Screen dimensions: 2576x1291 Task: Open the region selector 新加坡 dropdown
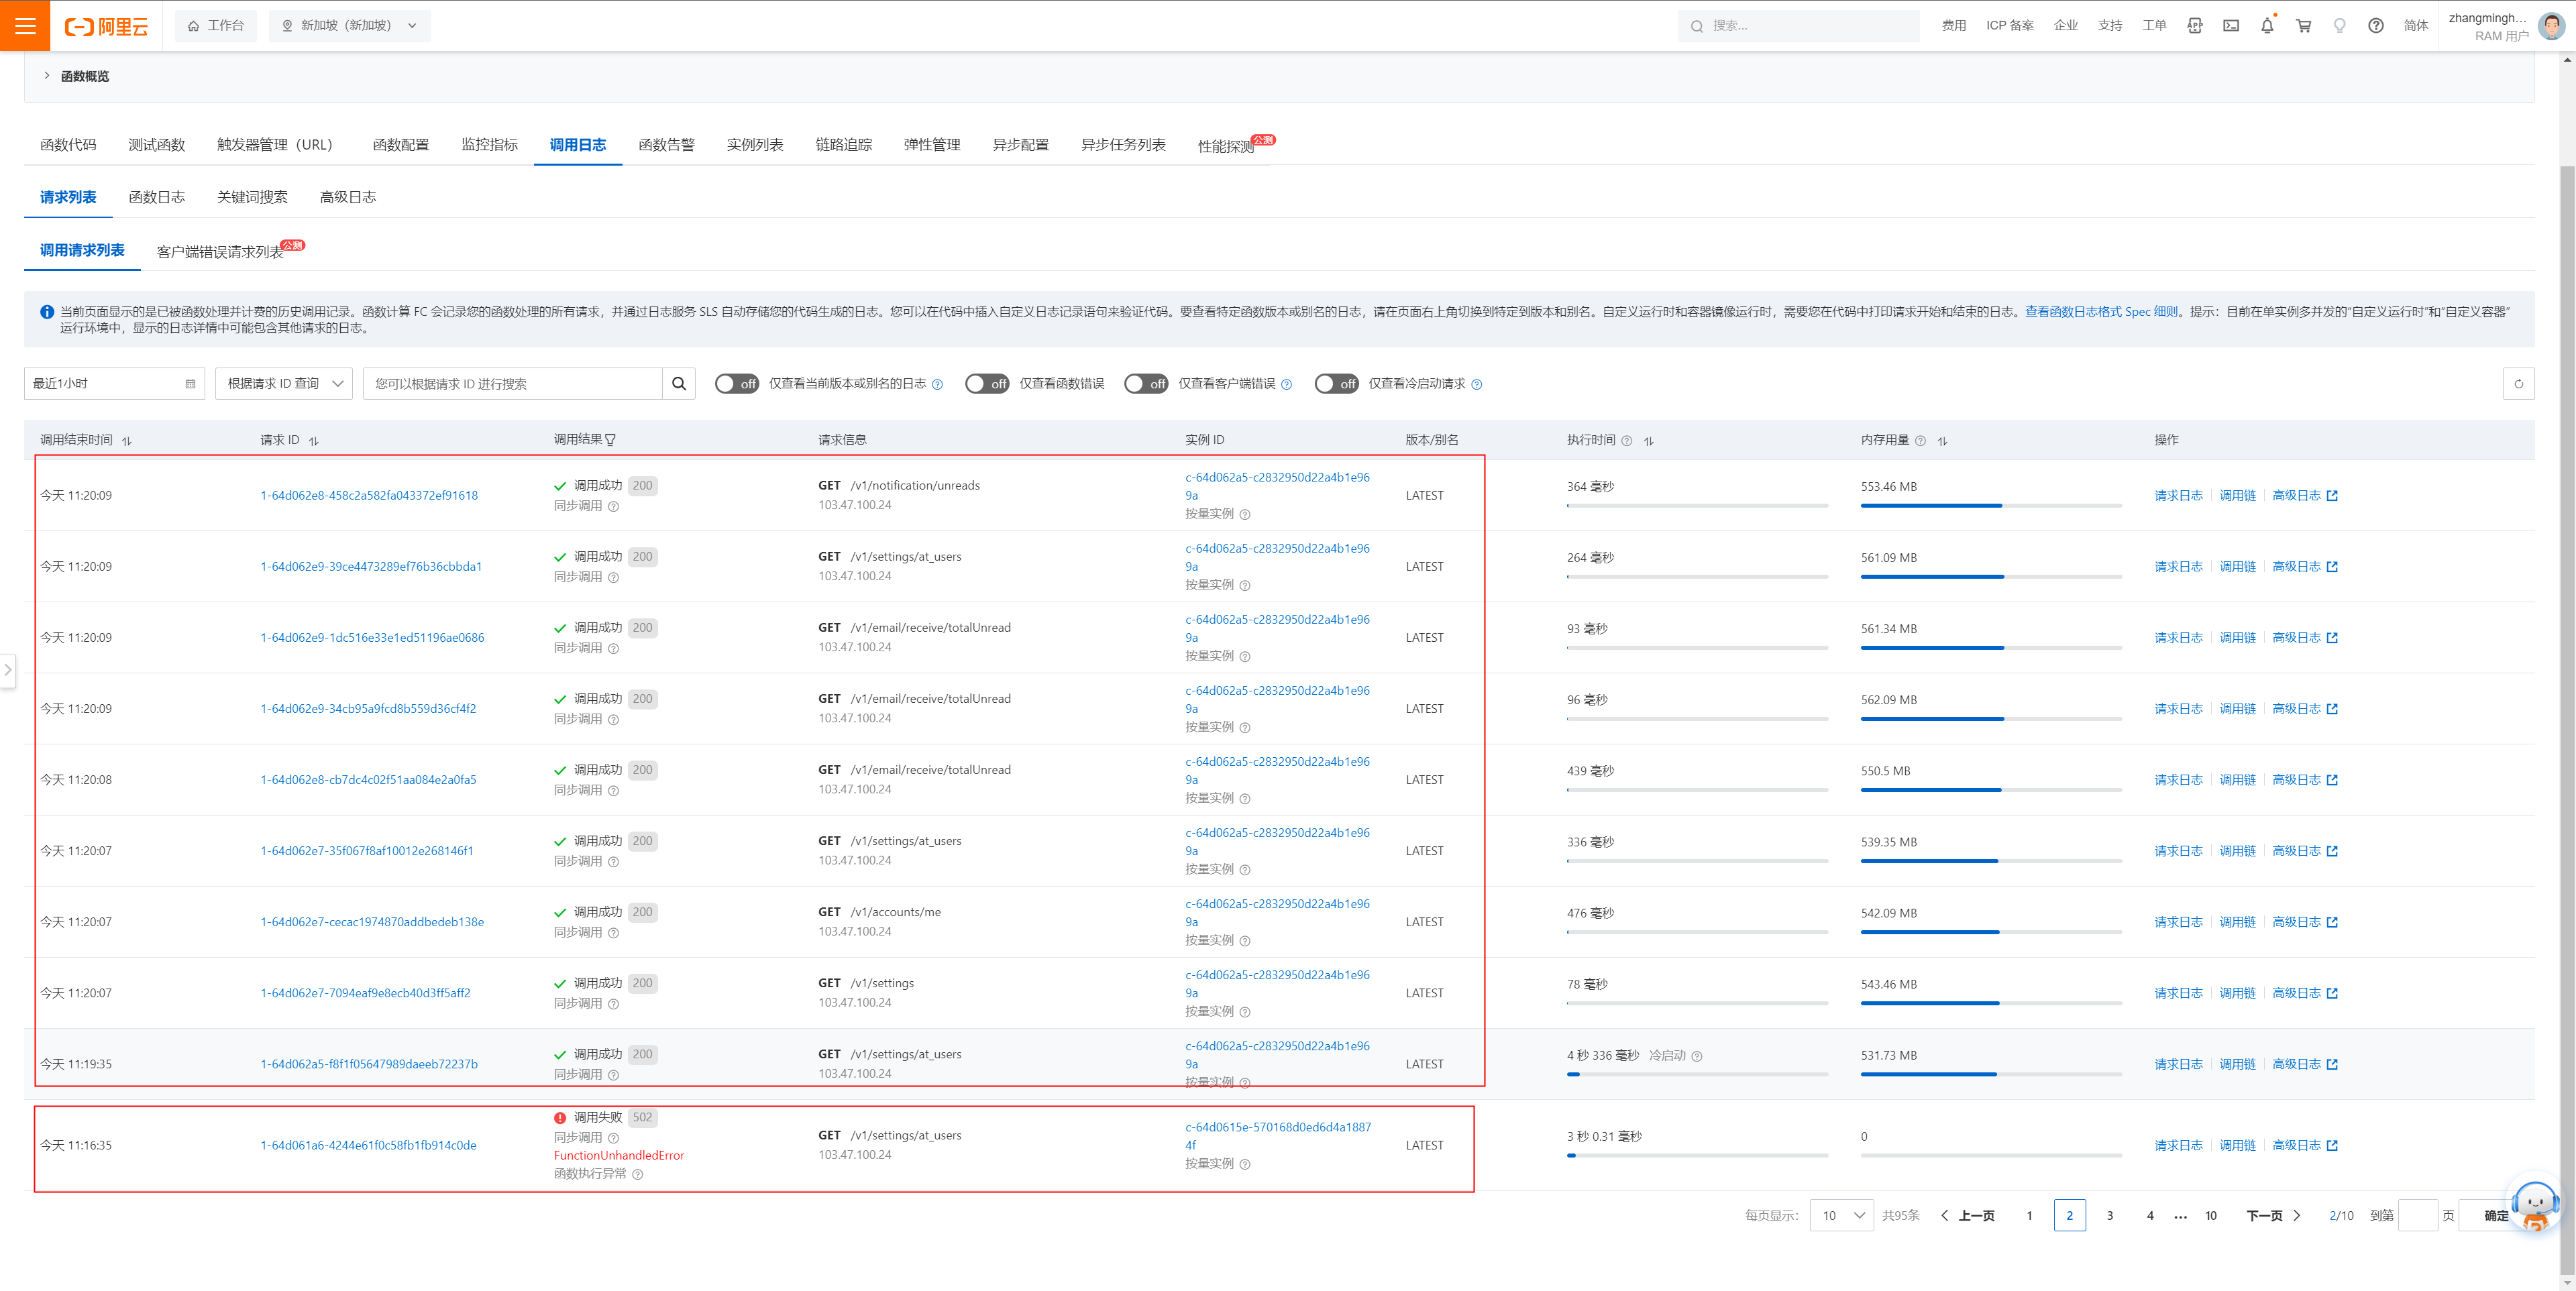(350, 26)
